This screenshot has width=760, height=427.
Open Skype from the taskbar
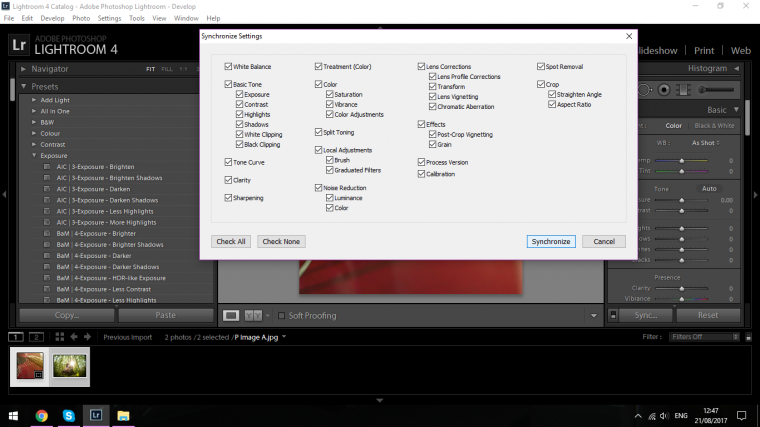pos(69,415)
